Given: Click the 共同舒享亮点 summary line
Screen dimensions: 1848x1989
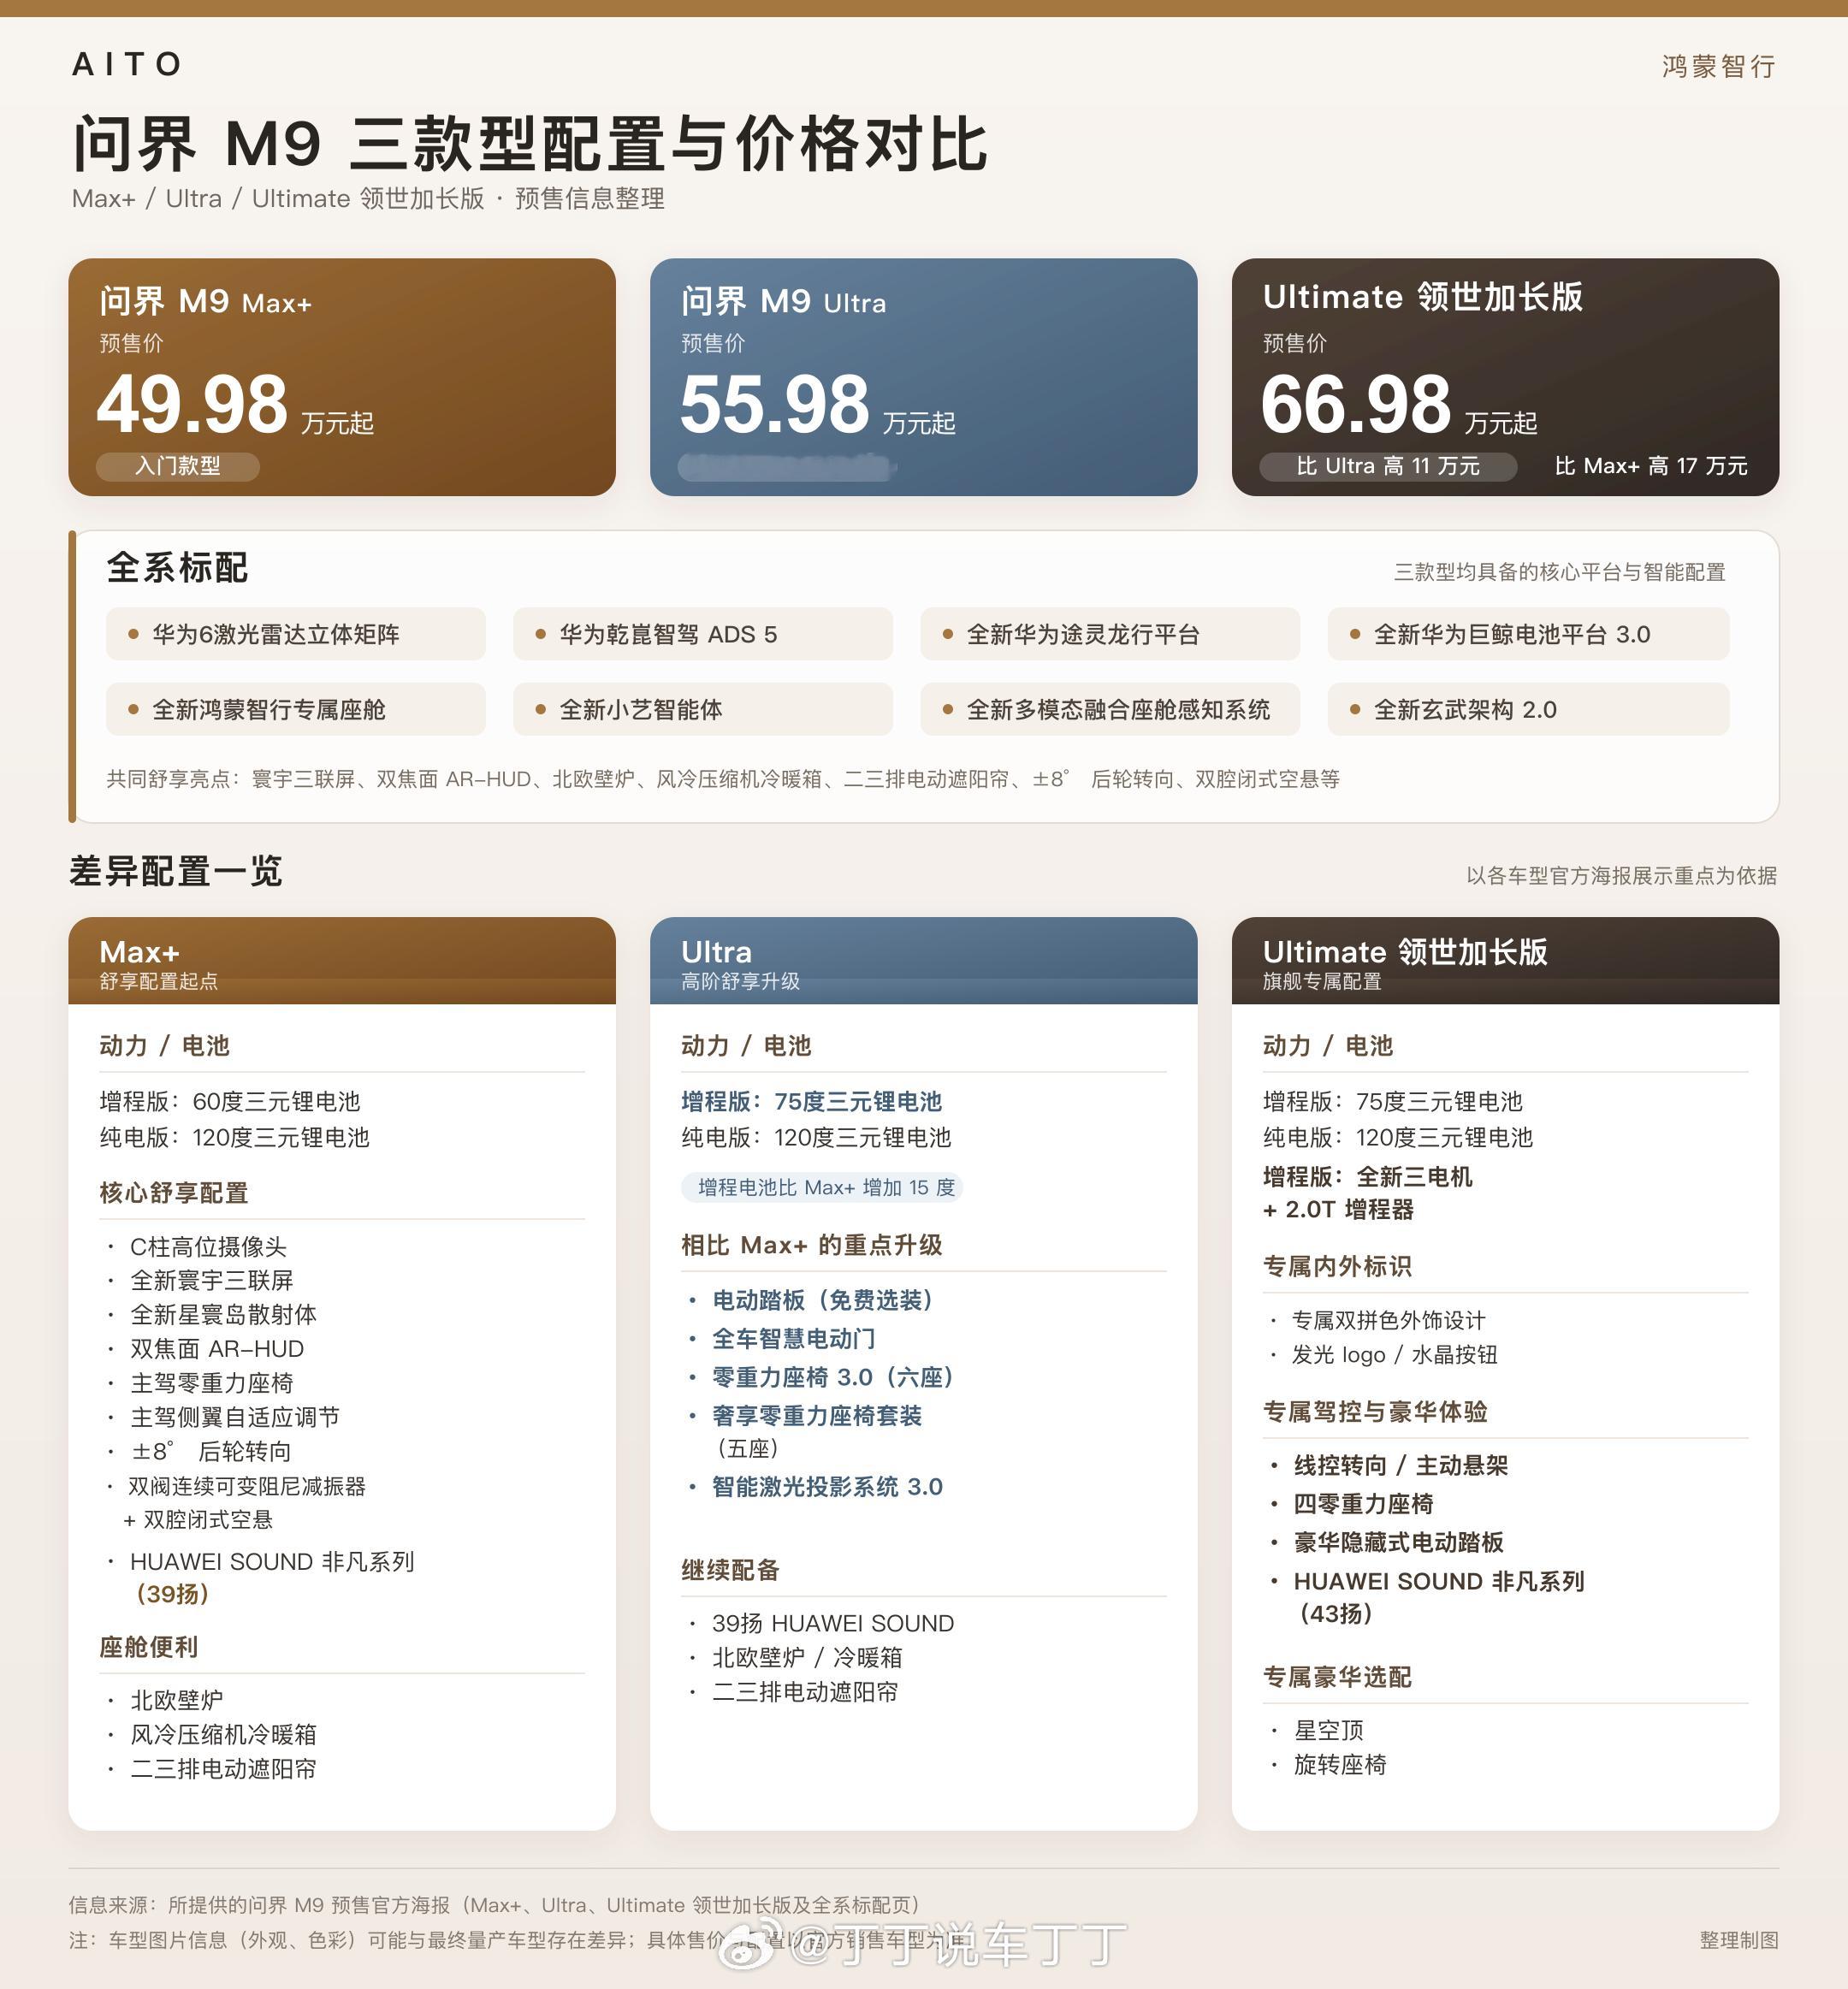Looking at the screenshot, I should coord(723,779).
